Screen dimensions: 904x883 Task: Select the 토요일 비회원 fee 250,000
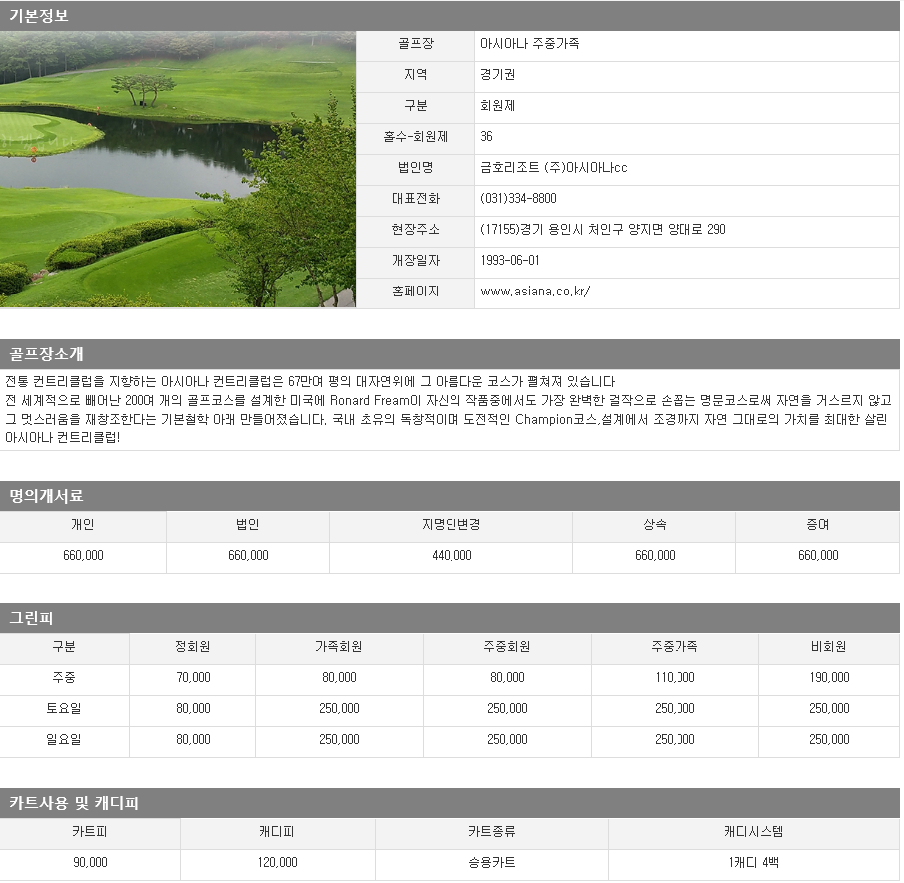[x=829, y=709]
